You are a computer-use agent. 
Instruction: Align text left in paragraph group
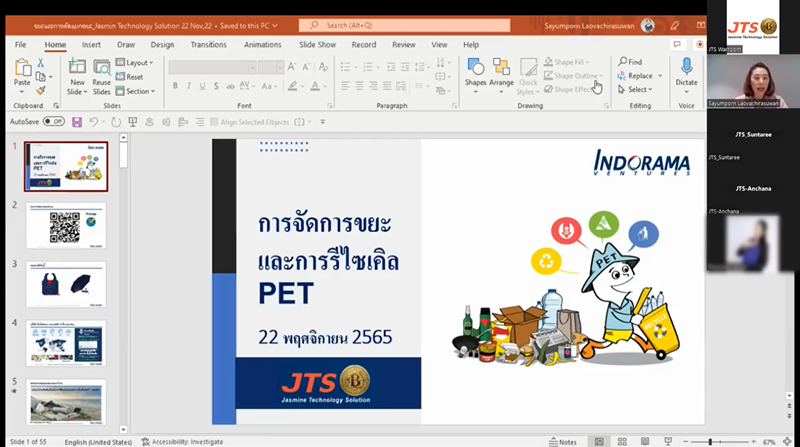[345, 86]
